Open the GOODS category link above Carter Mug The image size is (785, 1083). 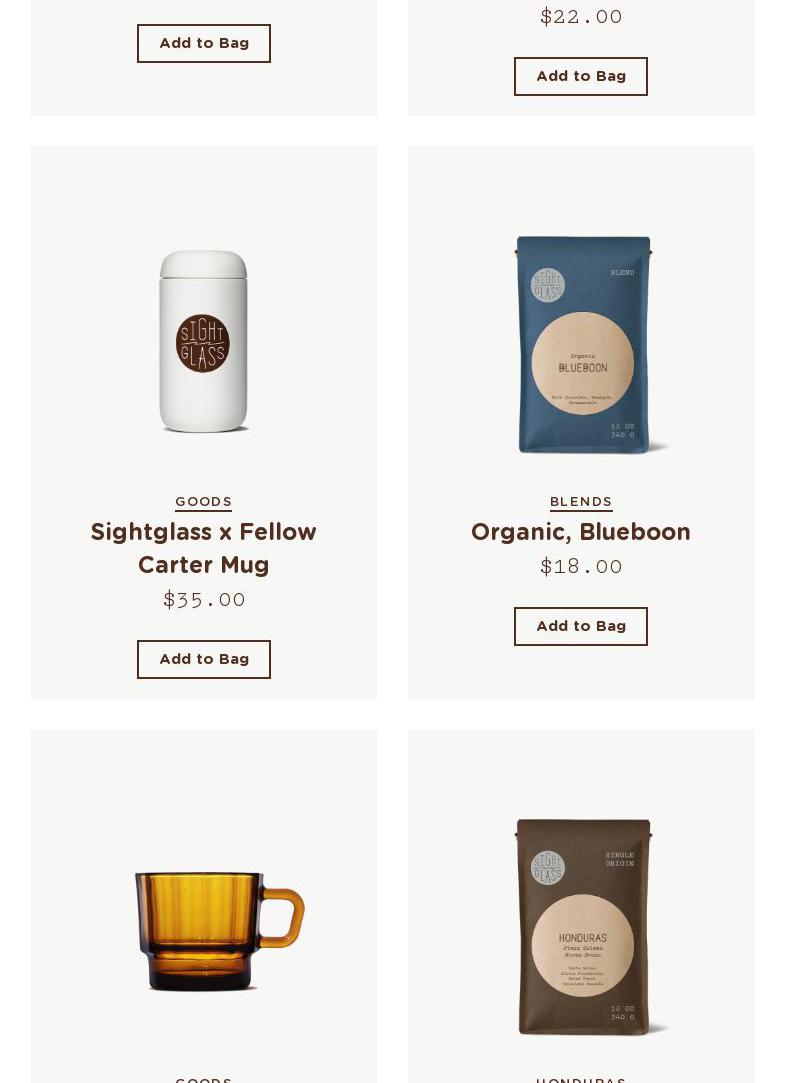pyautogui.click(x=204, y=502)
